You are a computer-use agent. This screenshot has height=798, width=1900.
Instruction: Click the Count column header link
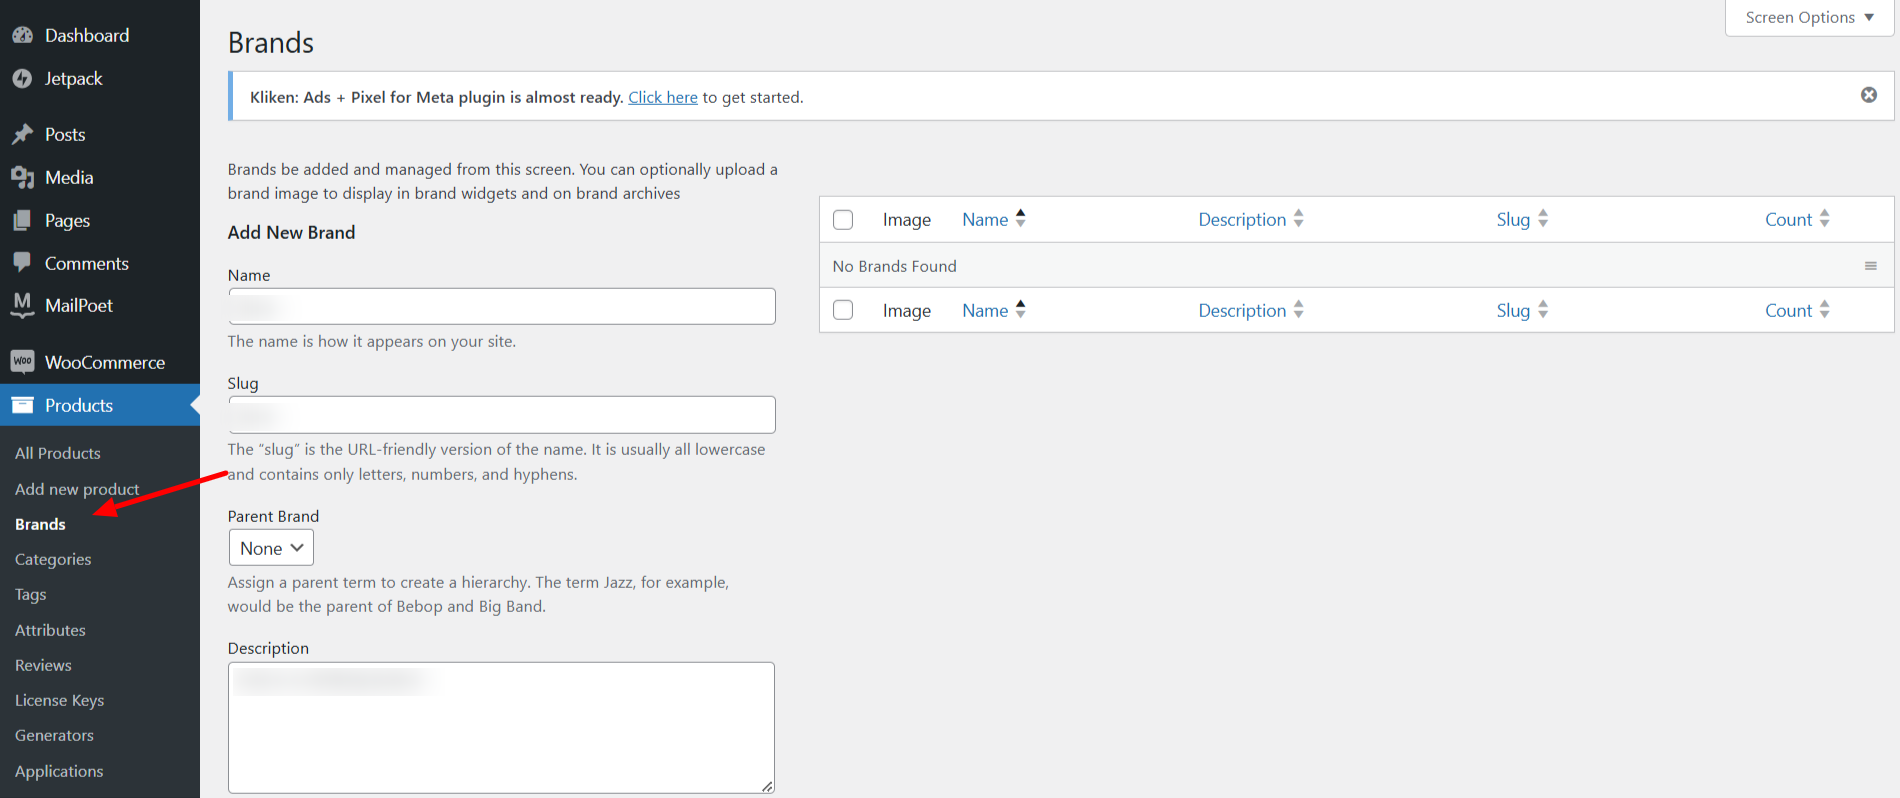[1788, 219]
